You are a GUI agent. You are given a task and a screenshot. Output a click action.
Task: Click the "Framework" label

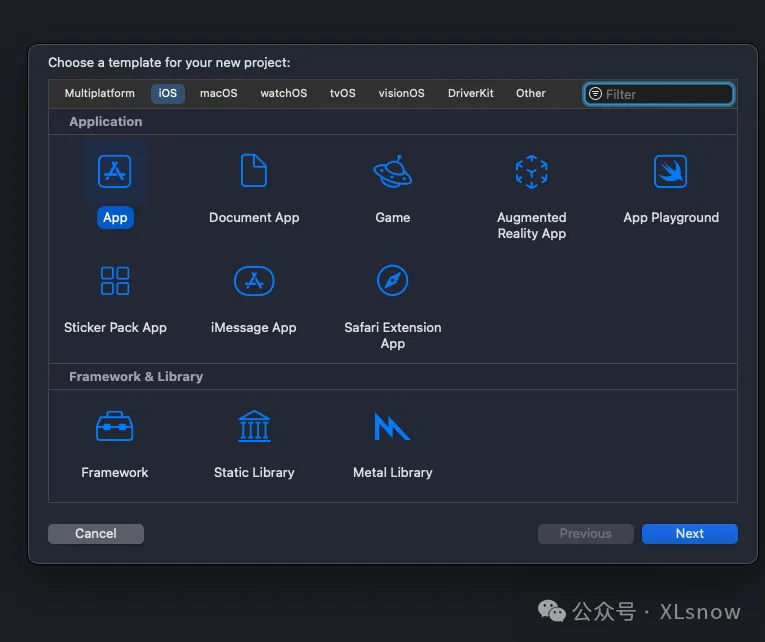click(x=115, y=473)
